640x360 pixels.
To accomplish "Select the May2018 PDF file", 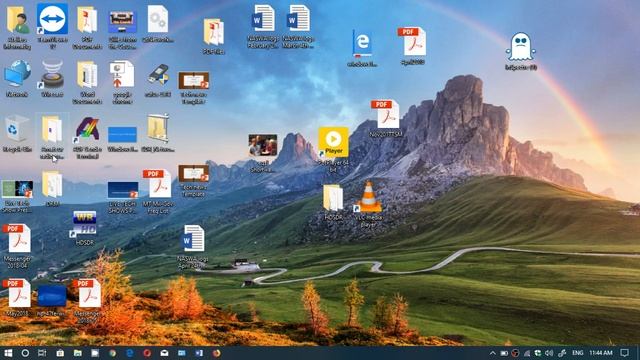I will pyautogui.click(x=17, y=293).
